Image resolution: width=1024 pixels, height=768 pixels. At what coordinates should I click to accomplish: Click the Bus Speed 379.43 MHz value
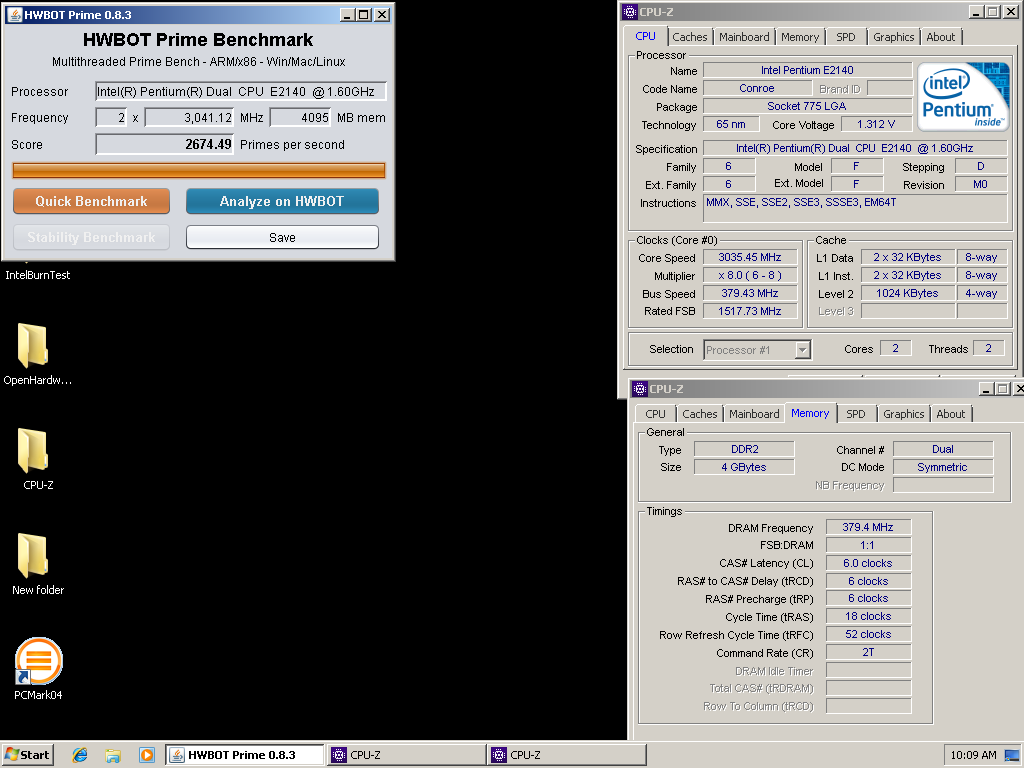[750, 293]
